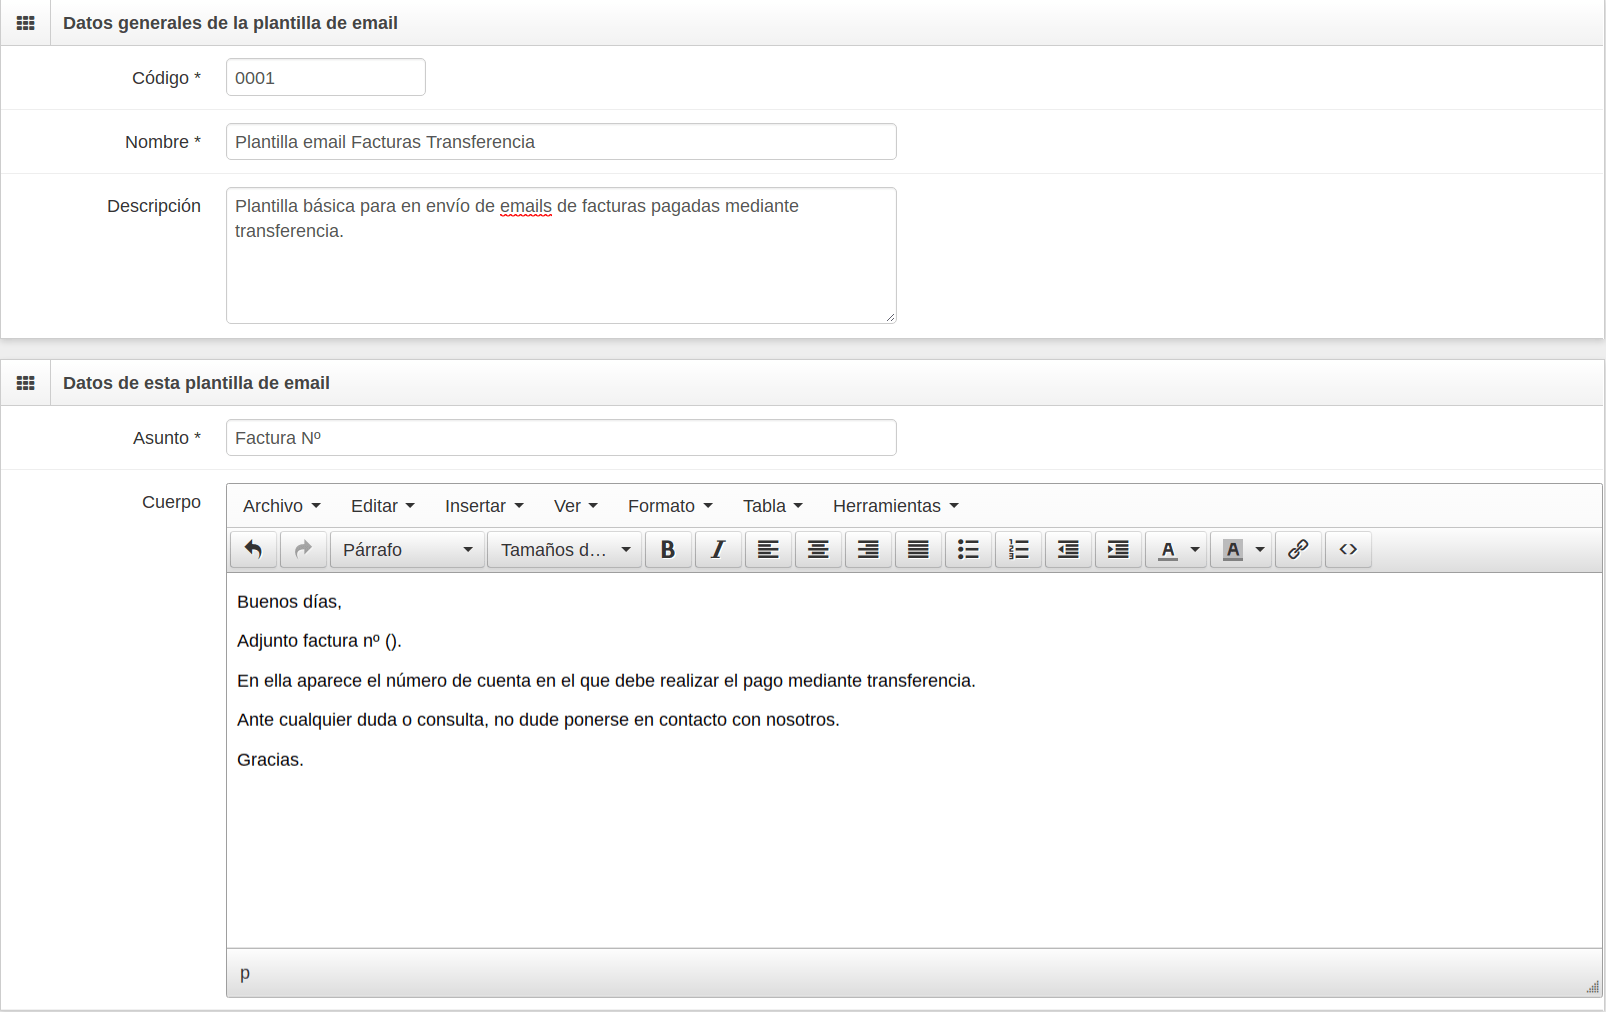Viewport: 1606px width, 1012px height.
Task: Click the editor resize handle corner
Action: pos(1592,987)
